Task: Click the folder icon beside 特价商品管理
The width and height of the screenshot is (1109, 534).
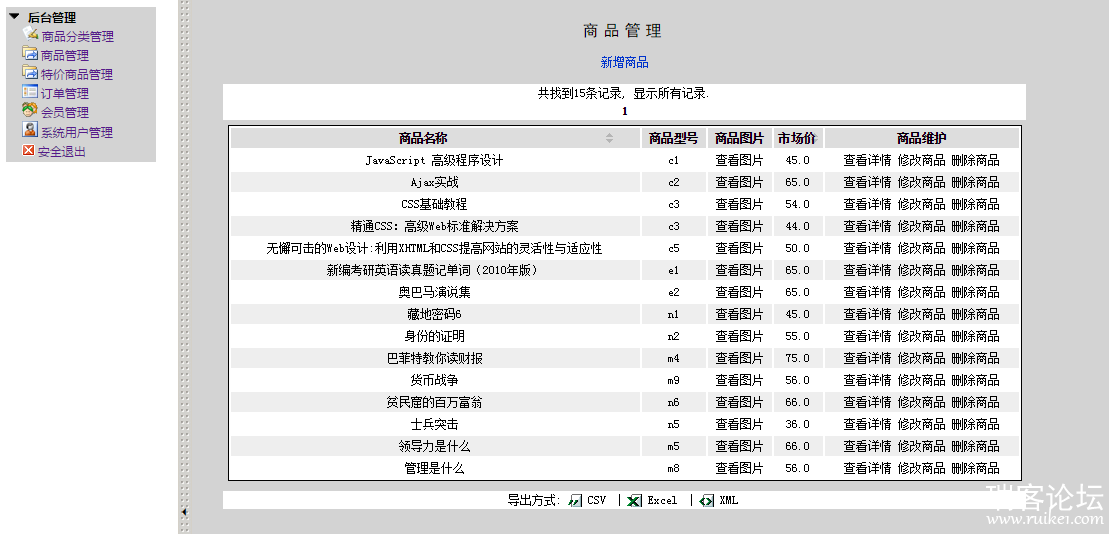Action: pyautogui.click(x=30, y=72)
